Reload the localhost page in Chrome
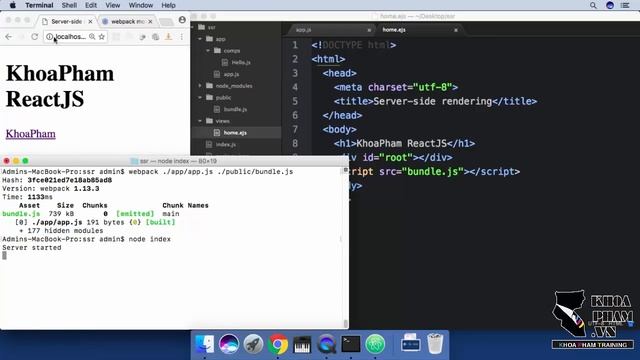640x360 pixels. coord(35,37)
